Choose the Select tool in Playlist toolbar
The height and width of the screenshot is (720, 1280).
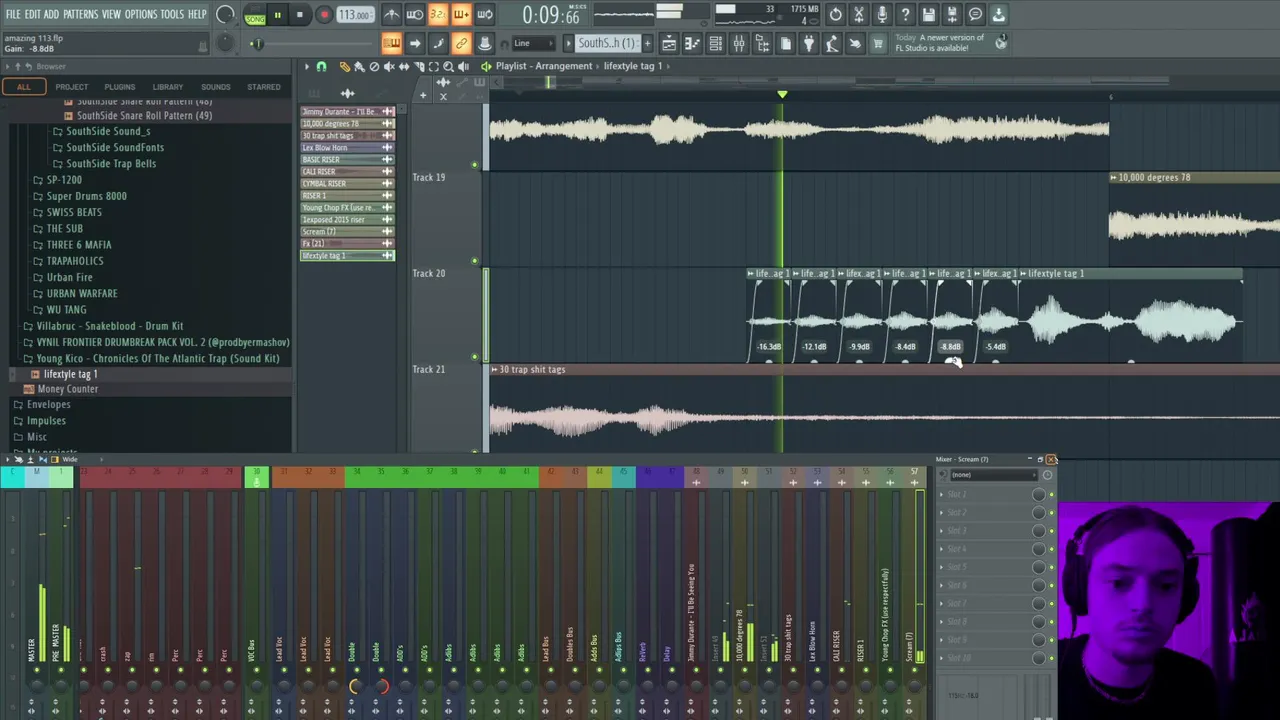434,66
